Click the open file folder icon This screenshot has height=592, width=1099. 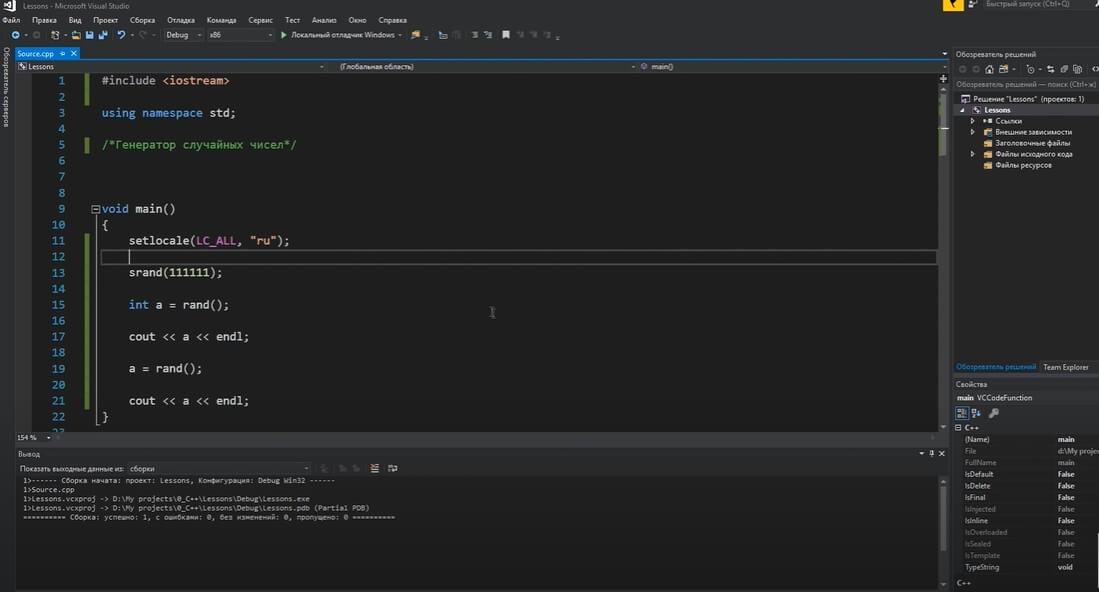click(76, 35)
